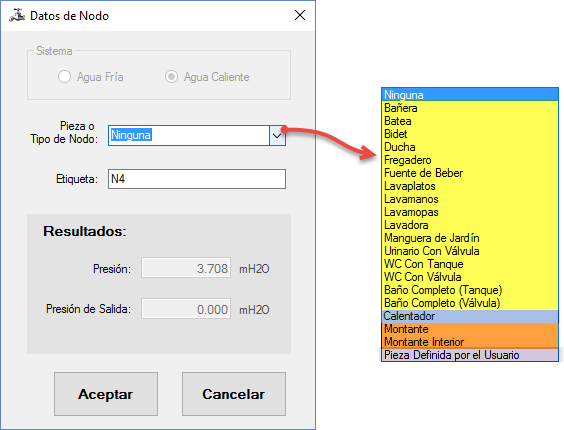The width and height of the screenshot is (564, 430).
Task: Select WC Con Válvula list option
Action: pos(470,277)
